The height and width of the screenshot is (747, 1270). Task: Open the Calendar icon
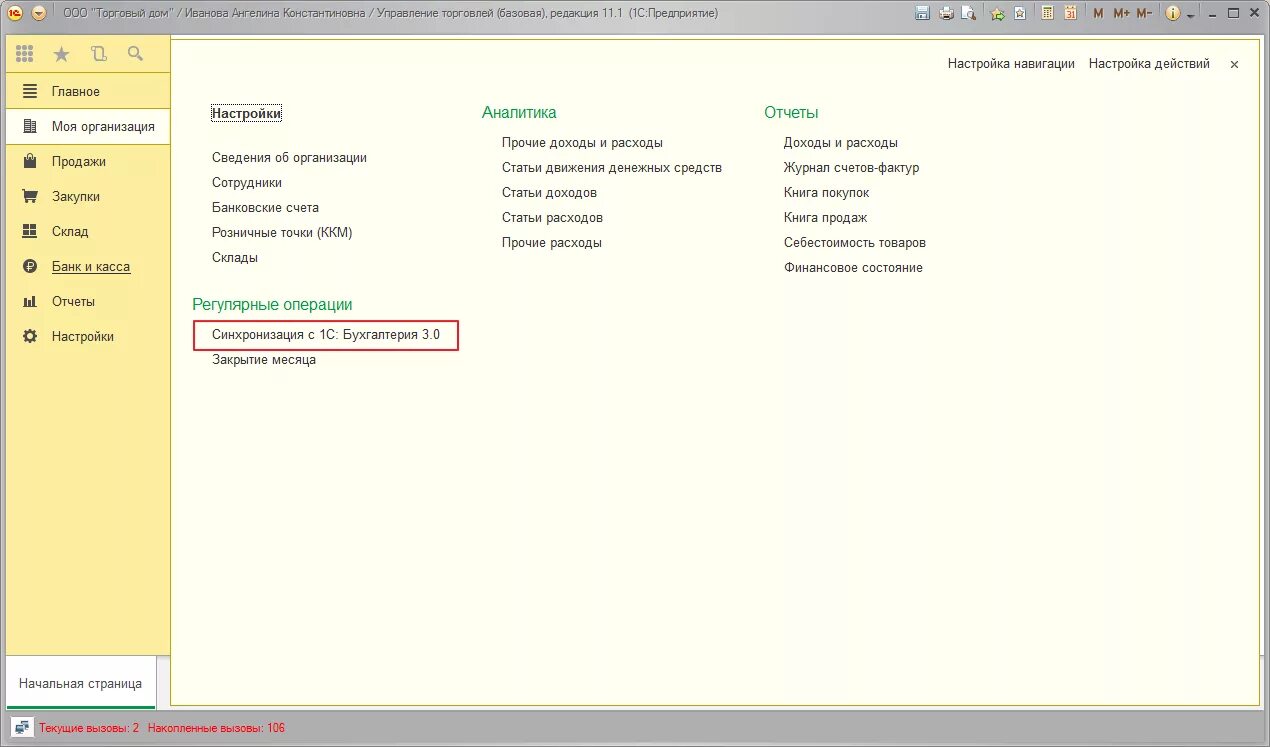pos(1071,13)
